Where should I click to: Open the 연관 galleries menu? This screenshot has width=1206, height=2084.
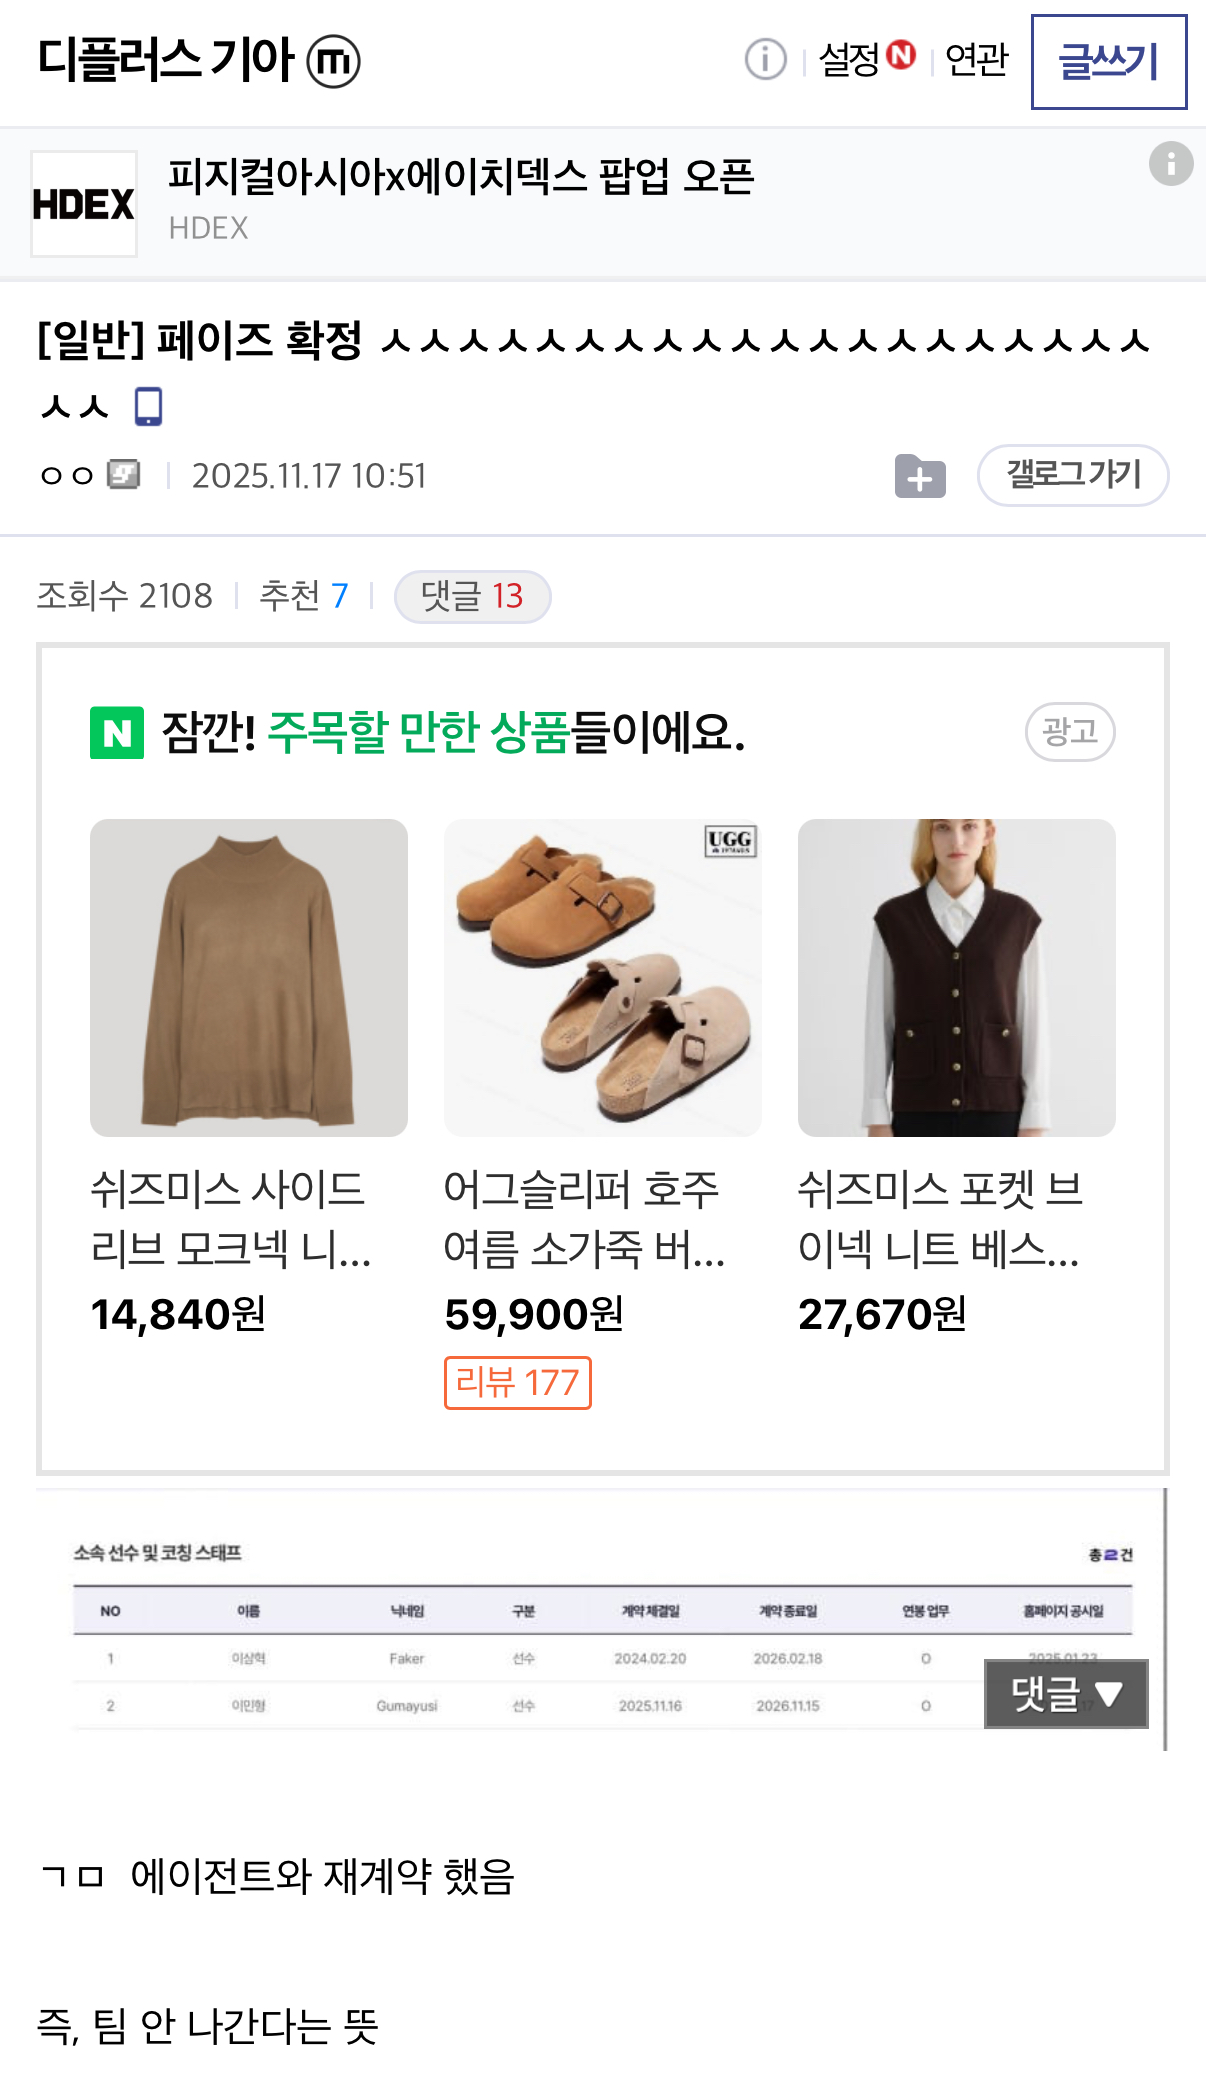point(976,60)
